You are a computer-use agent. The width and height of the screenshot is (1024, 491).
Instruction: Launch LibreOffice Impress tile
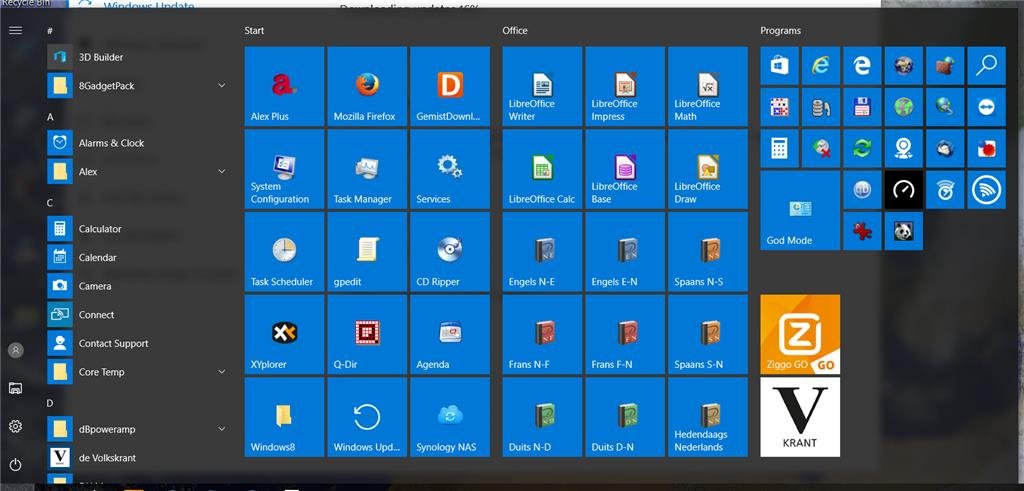coord(625,86)
